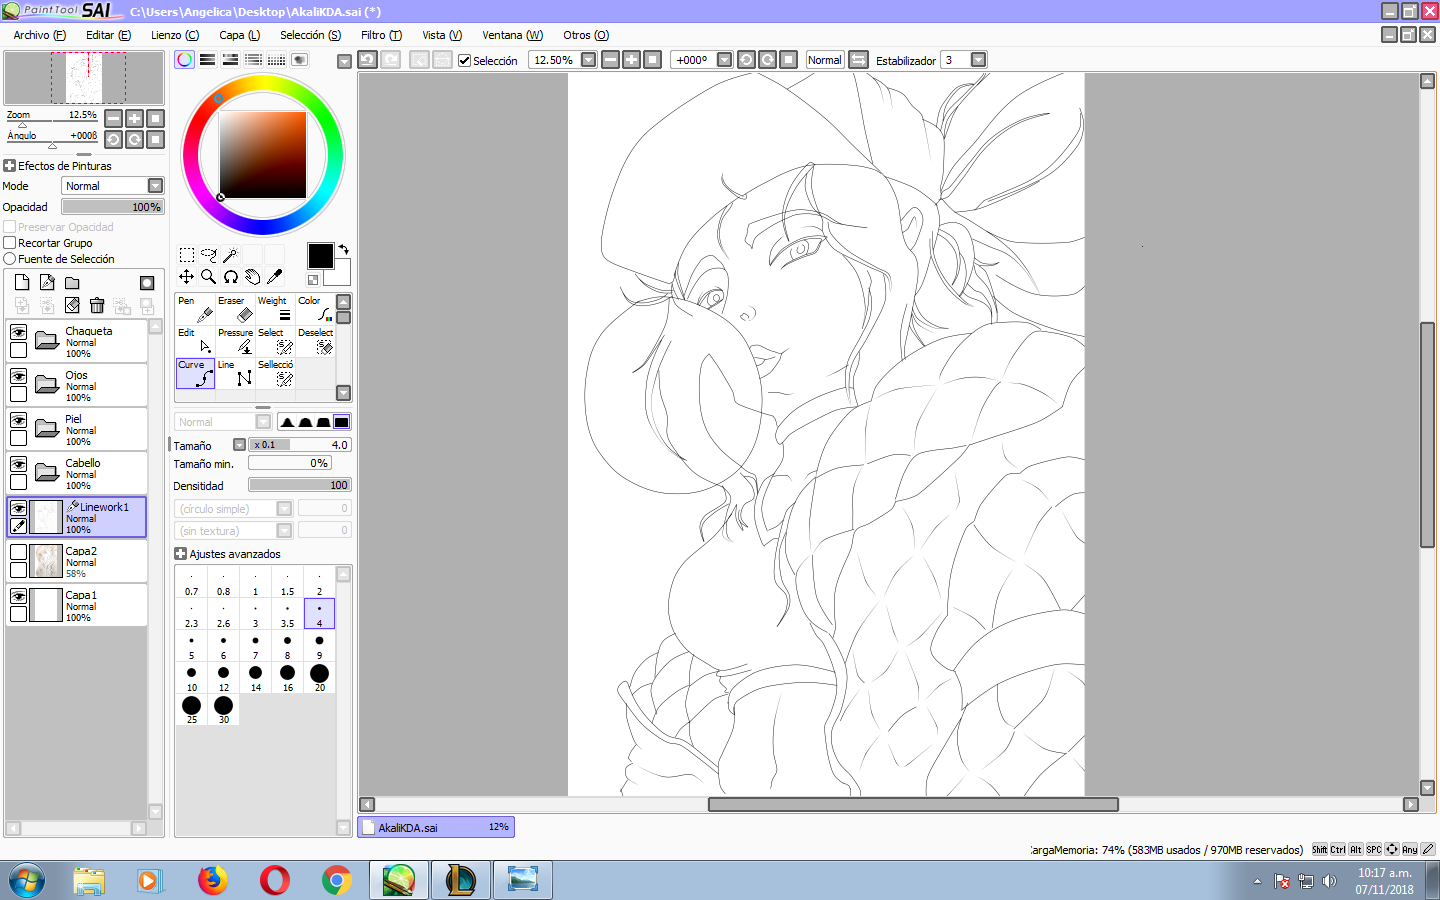The width and height of the screenshot is (1440, 900).
Task: Click the undo arrow in toolbar
Action: click(367, 60)
